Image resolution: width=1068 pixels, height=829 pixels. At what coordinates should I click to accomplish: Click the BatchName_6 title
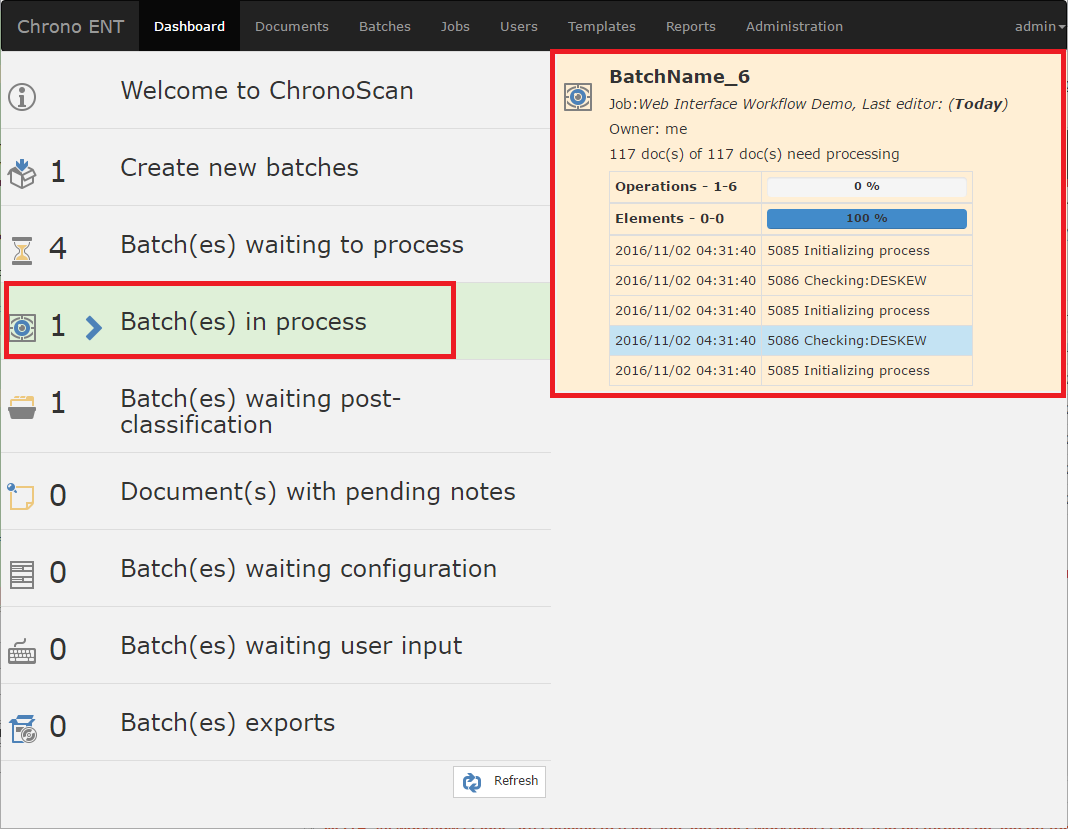click(x=679, y=76)
